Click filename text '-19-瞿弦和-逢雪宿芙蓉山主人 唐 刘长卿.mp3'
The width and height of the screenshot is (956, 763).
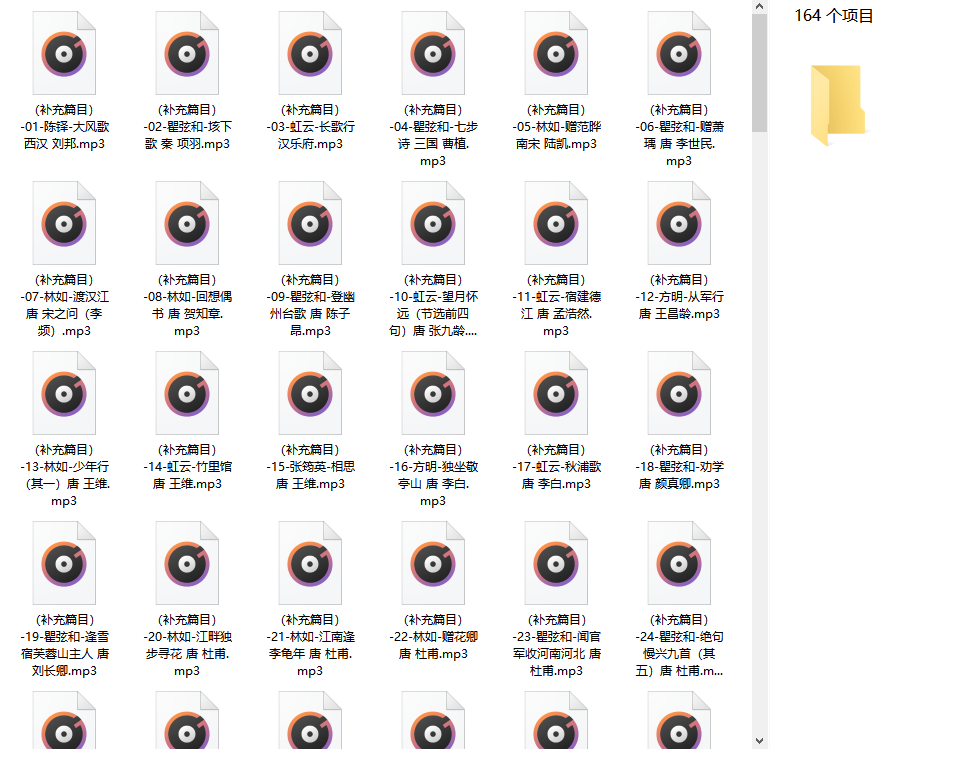65,654
